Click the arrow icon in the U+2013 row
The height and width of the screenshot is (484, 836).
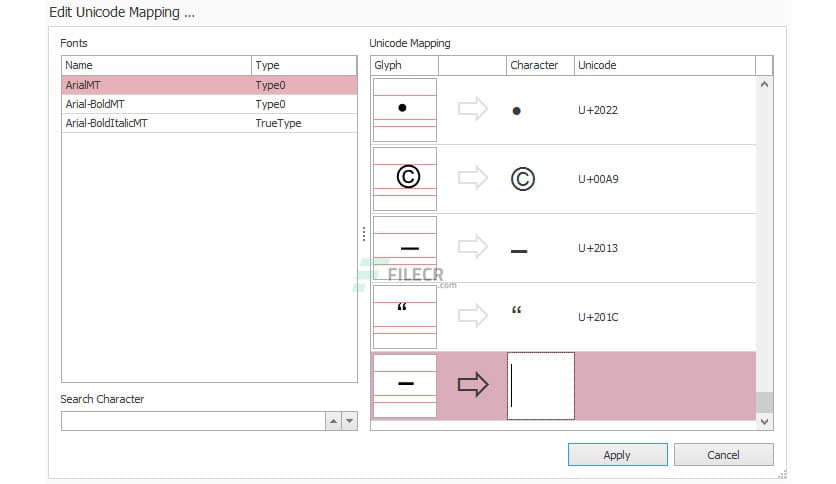coord(472,247)
